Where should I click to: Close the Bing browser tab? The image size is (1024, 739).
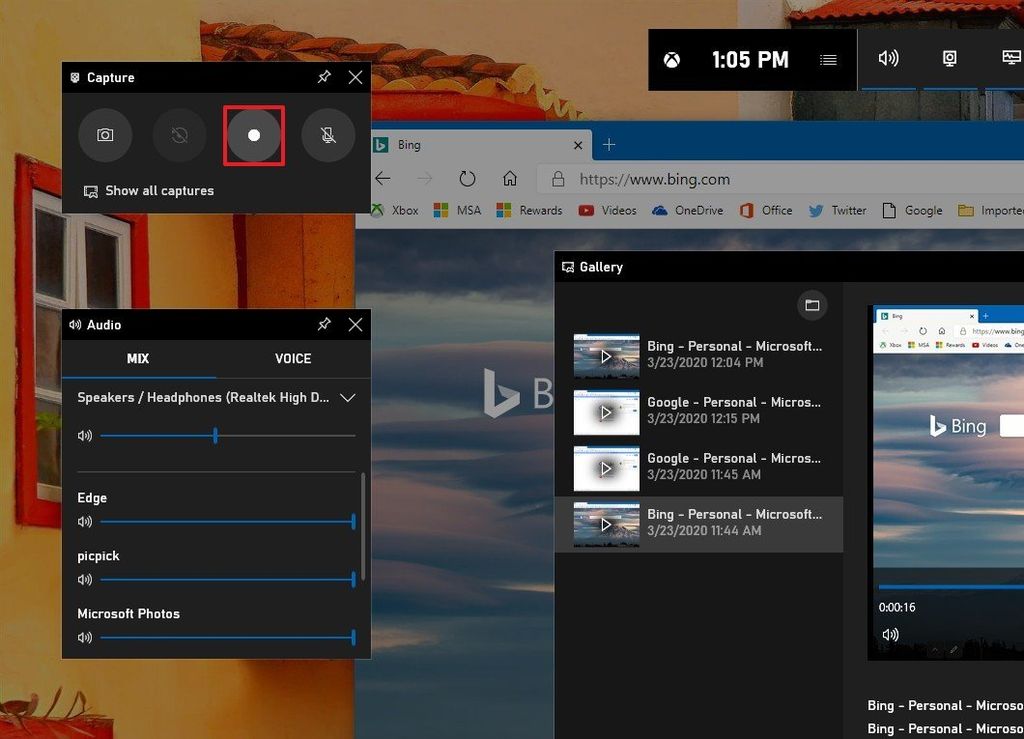click(578, 145)
